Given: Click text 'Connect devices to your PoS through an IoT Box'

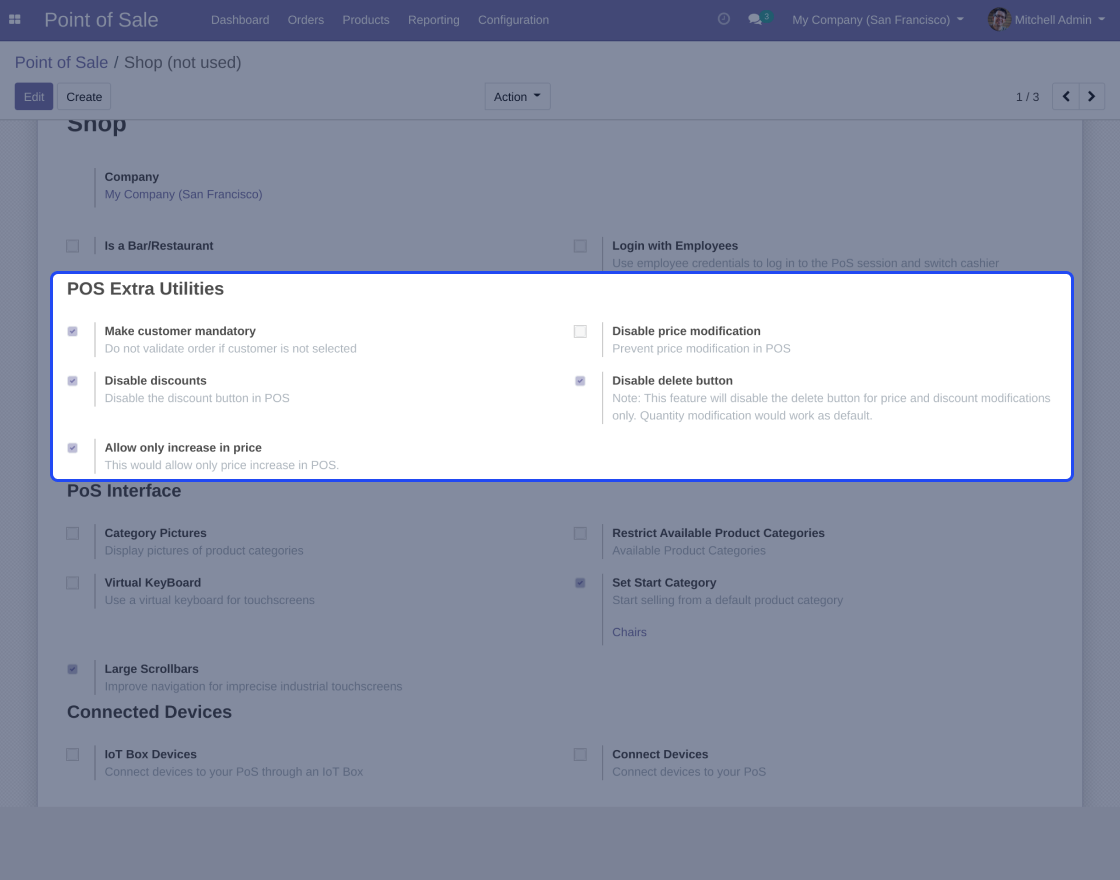Looking at the screenshot, I should point(234,771).
